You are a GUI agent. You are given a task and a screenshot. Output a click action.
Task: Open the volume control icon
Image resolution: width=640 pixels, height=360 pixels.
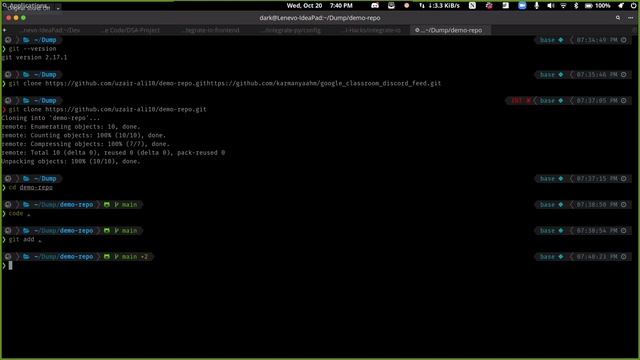tap(550, 6)
